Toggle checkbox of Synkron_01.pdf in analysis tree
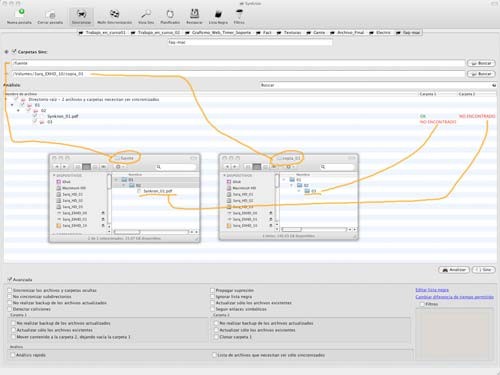 coord(35,116)
